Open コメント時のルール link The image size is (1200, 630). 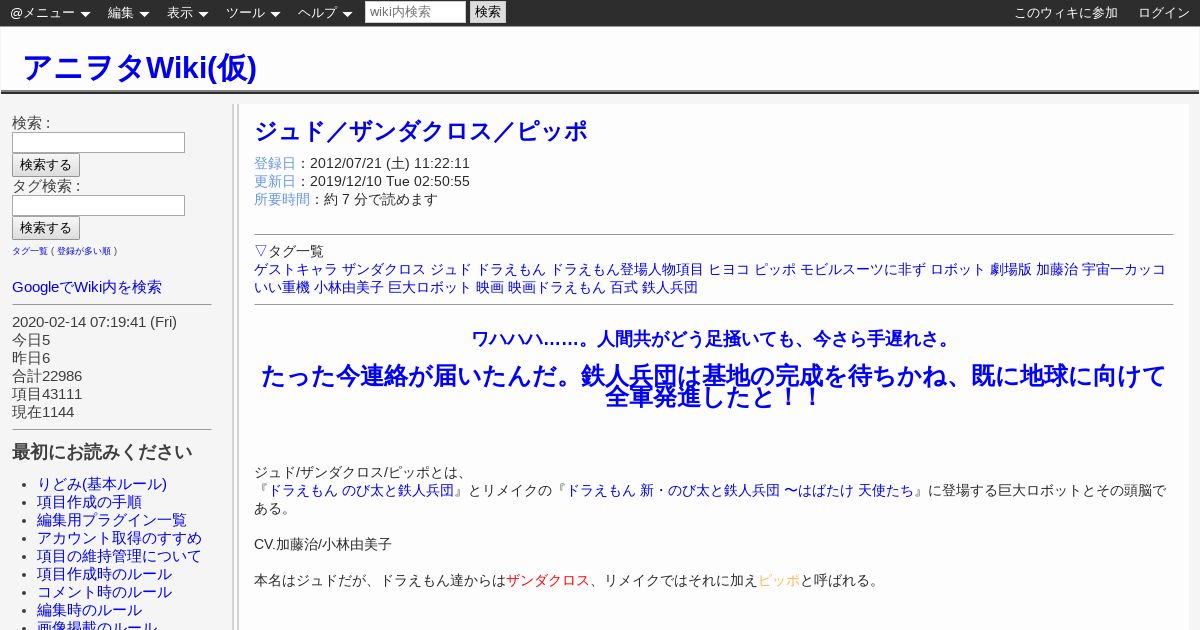pos(104,592)
